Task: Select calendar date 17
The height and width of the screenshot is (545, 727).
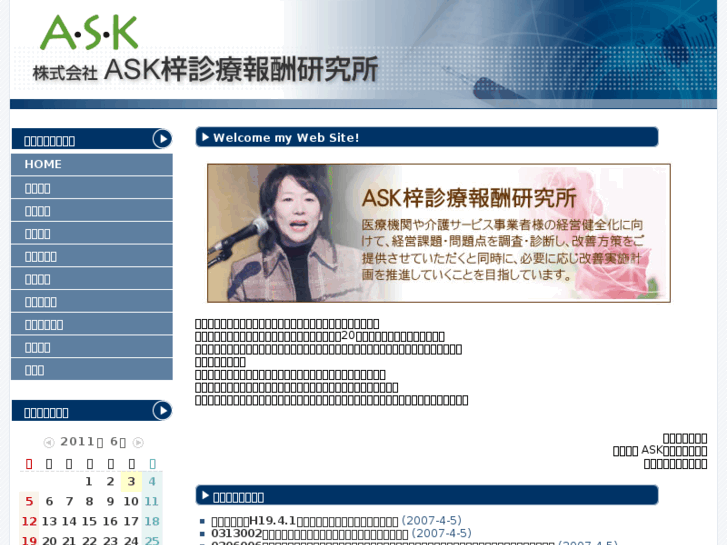Action: pos(131,521)
